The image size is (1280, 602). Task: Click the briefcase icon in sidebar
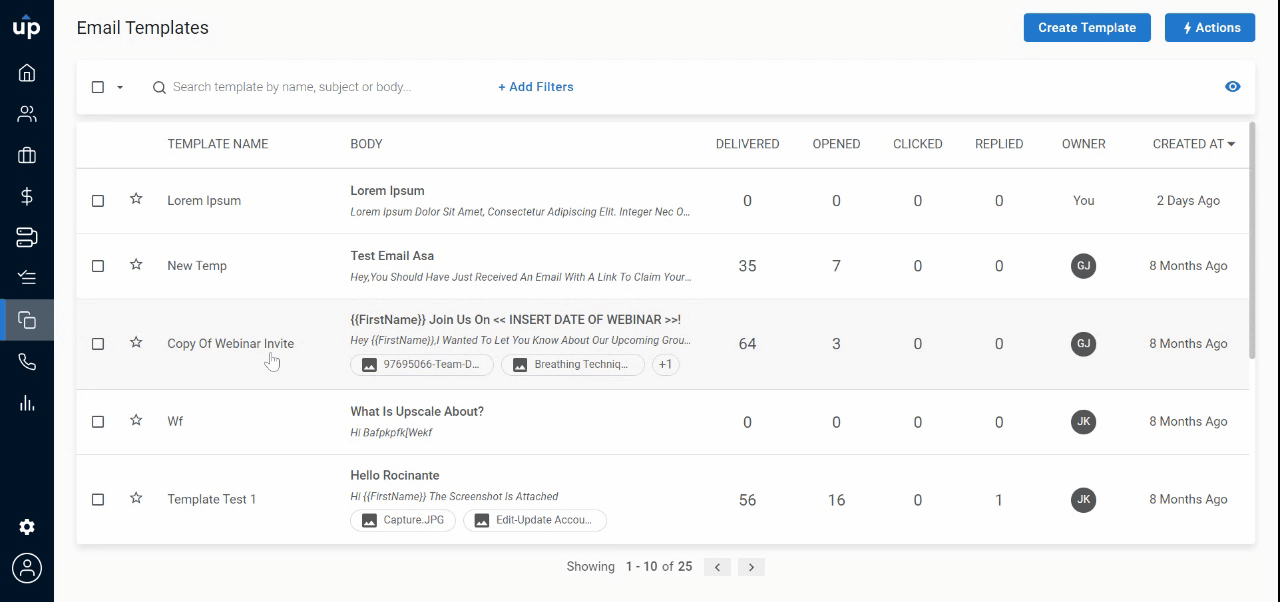click(x=27, y=155)
